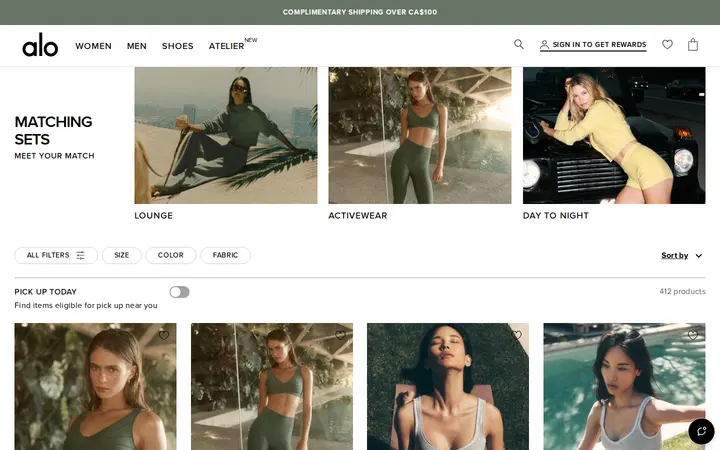Click the Meet Your Match subtitle
Image resolution: width=720 pixels, height=450 pixels.
pos(54,156)
